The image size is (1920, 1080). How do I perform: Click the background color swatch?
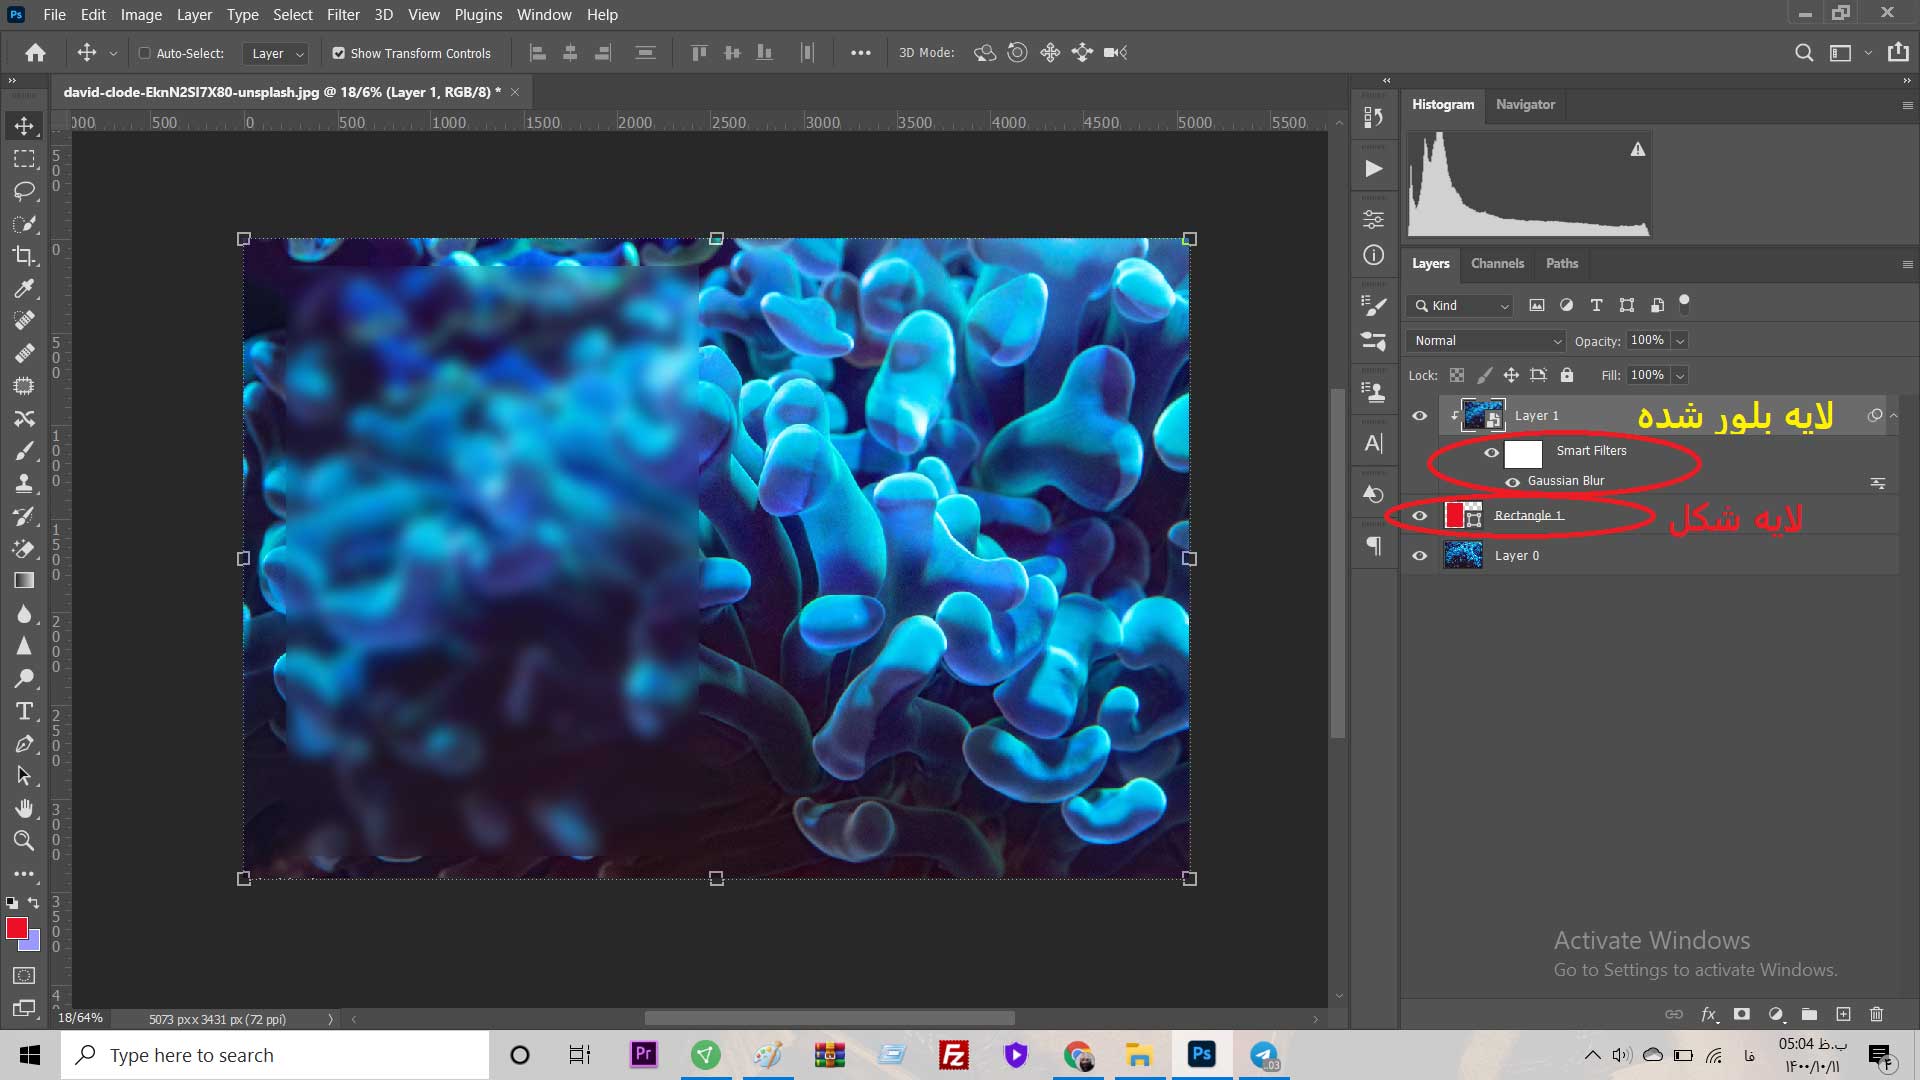click(34, 943)
